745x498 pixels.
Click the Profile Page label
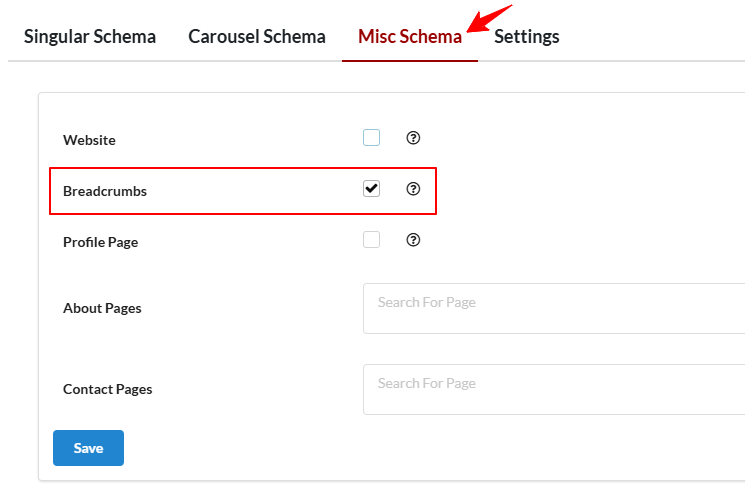(101, 242)
